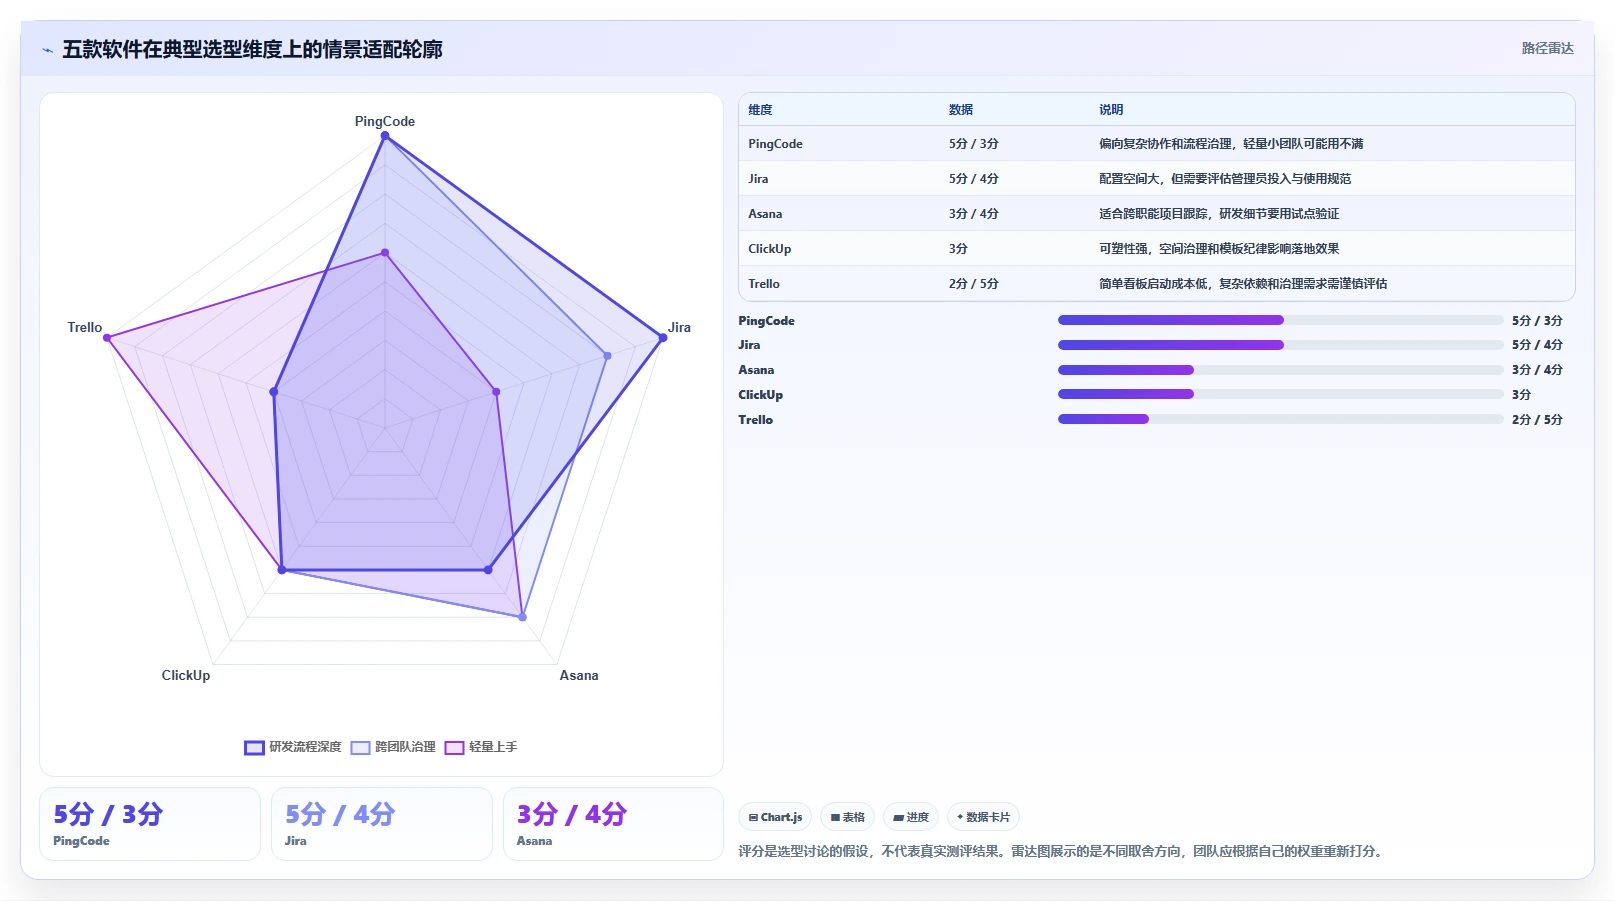Click the 跨团队治理 legend color box
Image resolution: width=1615 pixels, height=901 pixels.
(x=360, y=748)
